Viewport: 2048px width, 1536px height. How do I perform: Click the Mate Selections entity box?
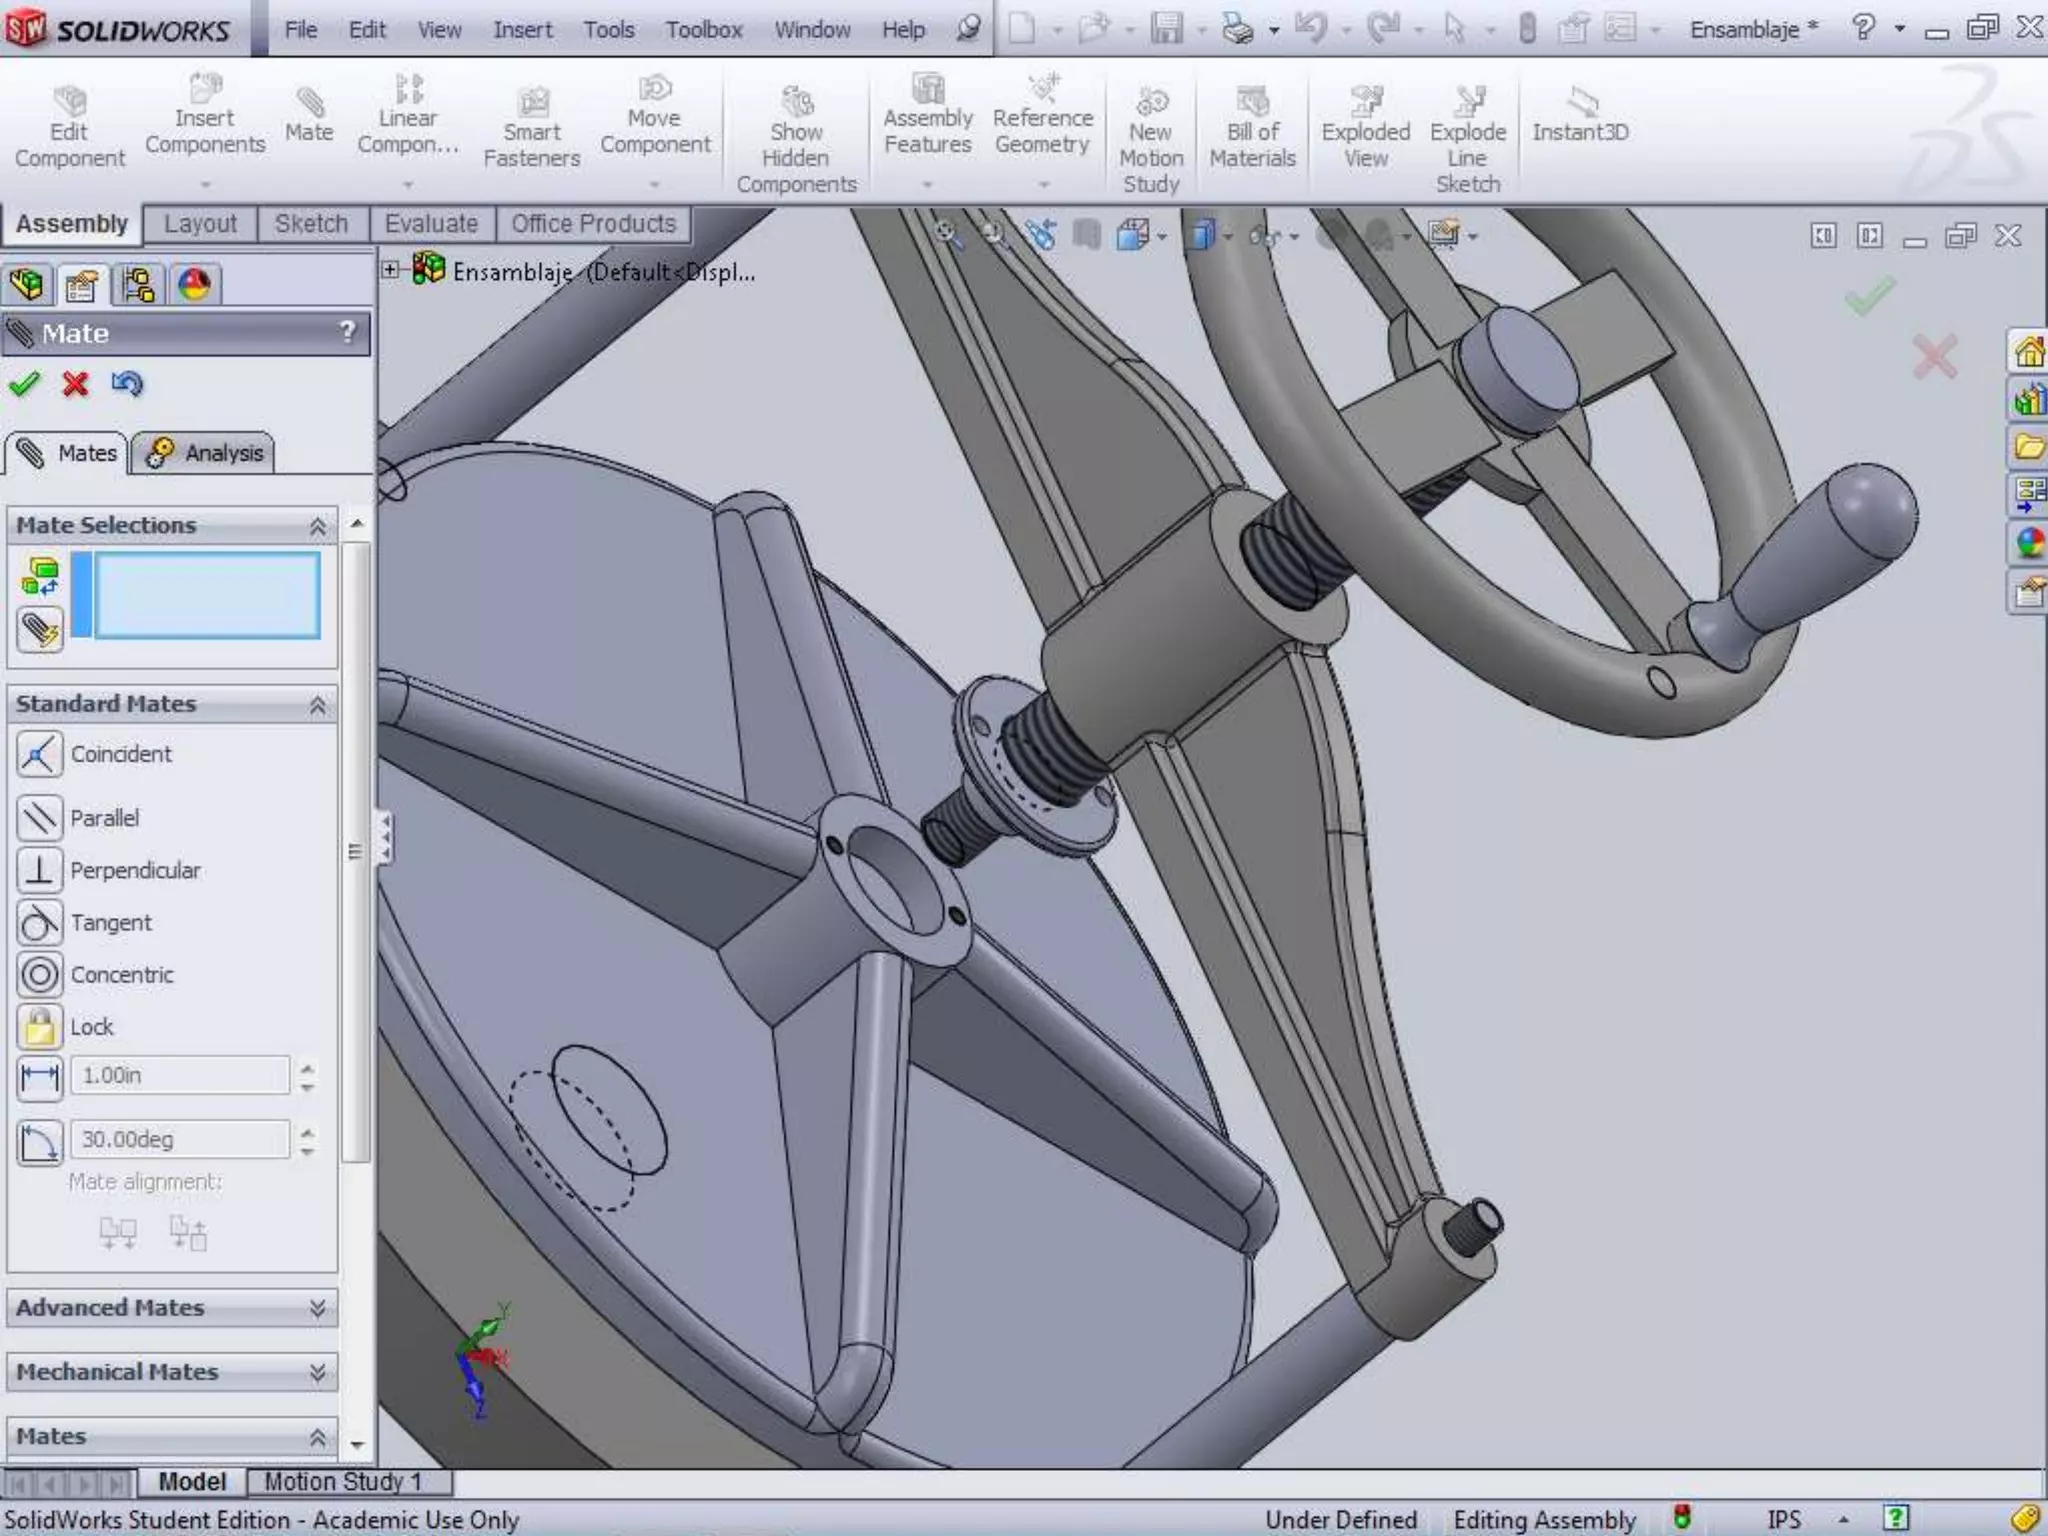[x=207, y=595]
